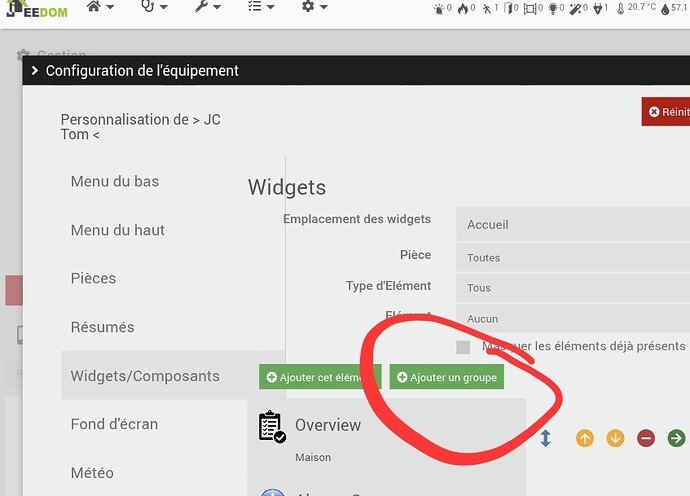The width and height of the screenshot is (690, 496).
Task: Click the magic wand summary icon
Action: 576,9
